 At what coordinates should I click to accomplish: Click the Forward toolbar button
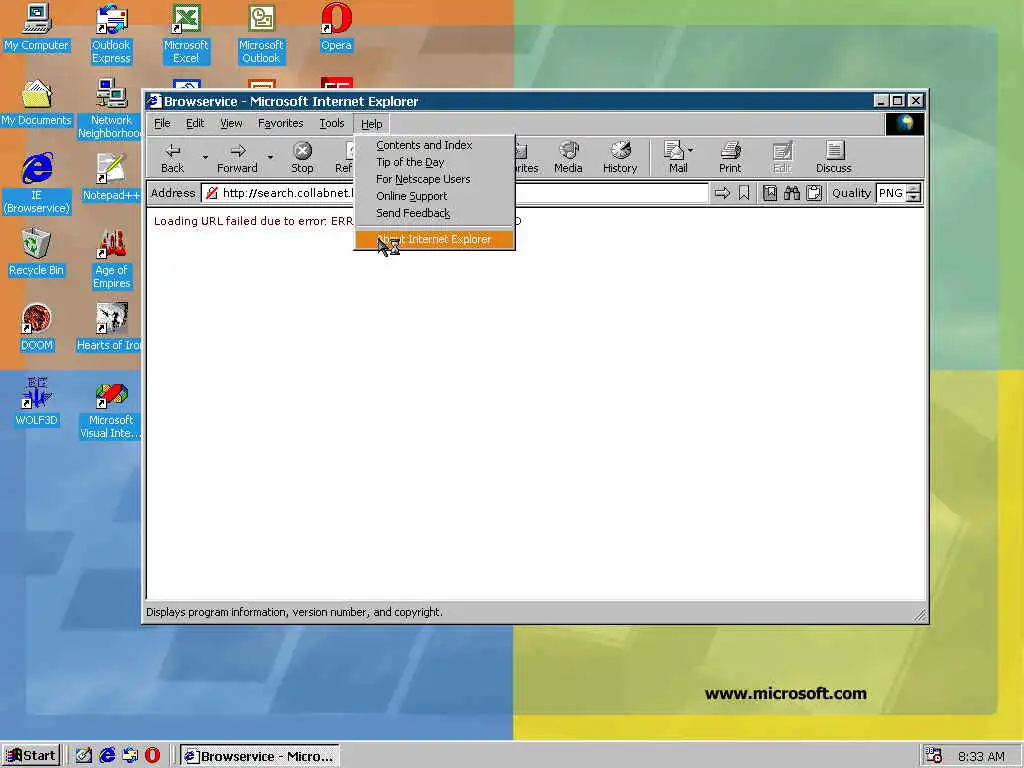(x=237, y=158)
